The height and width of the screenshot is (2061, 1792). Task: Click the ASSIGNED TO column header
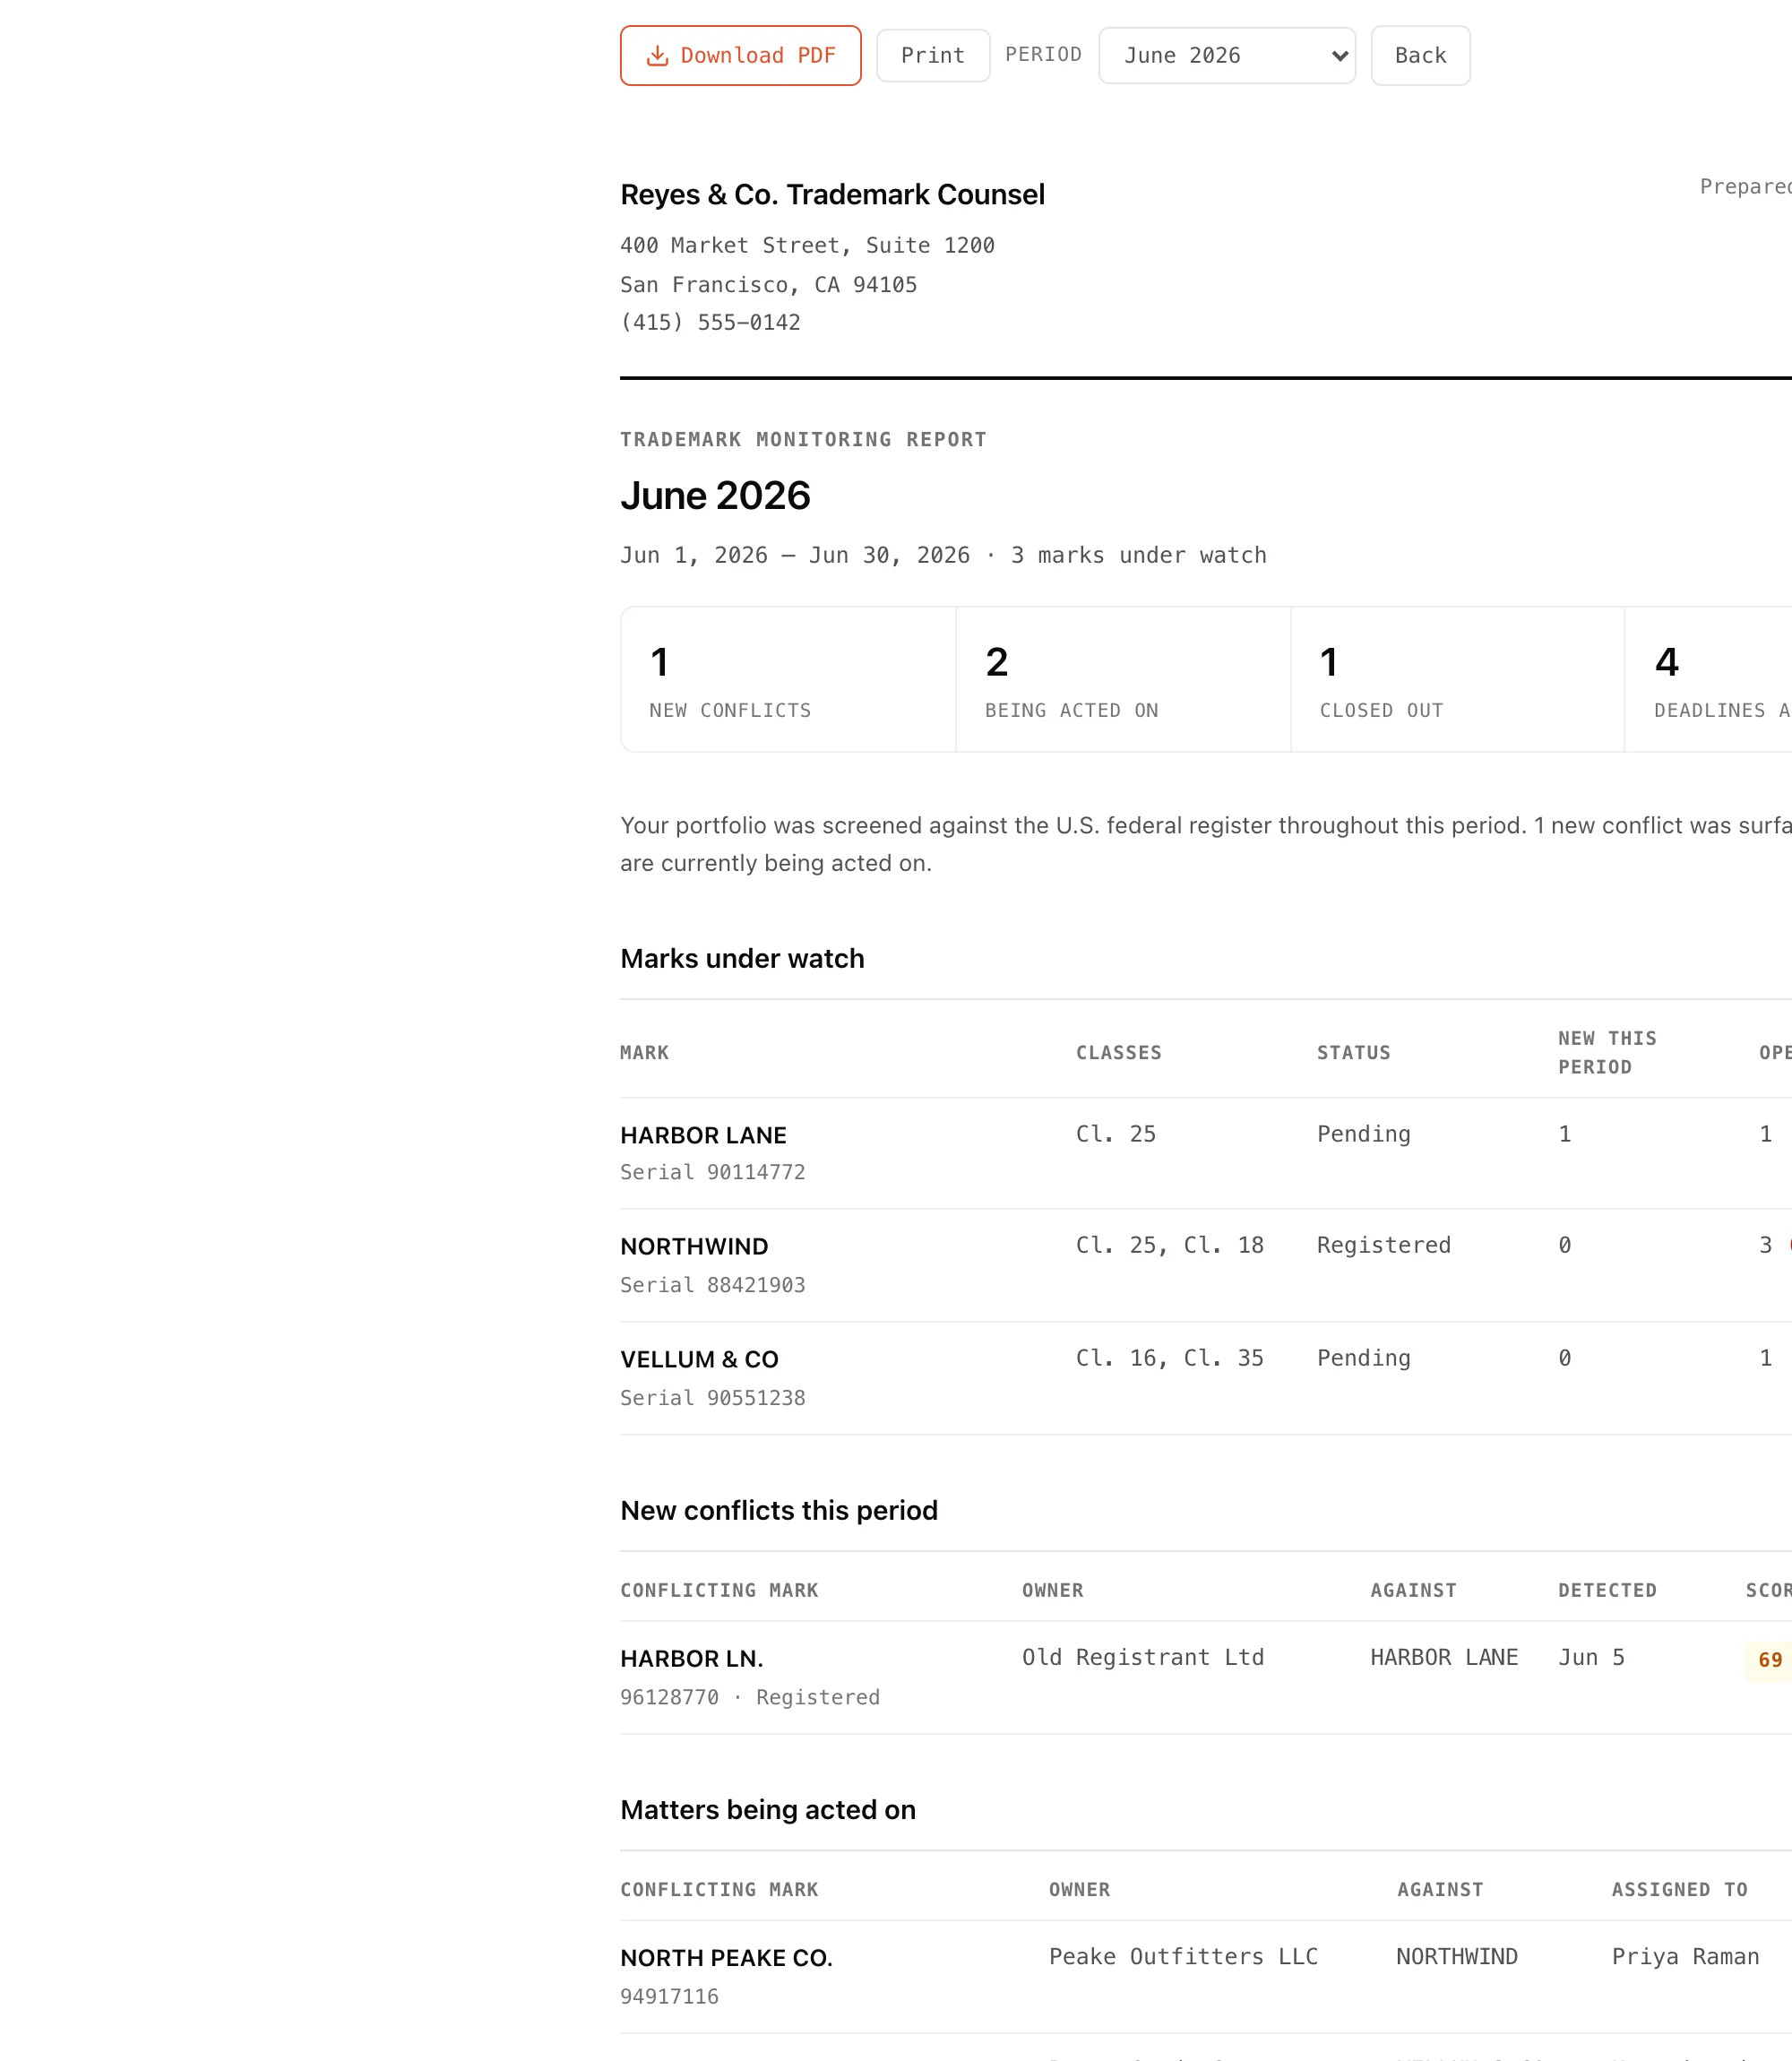(x=1679, y=1890)
